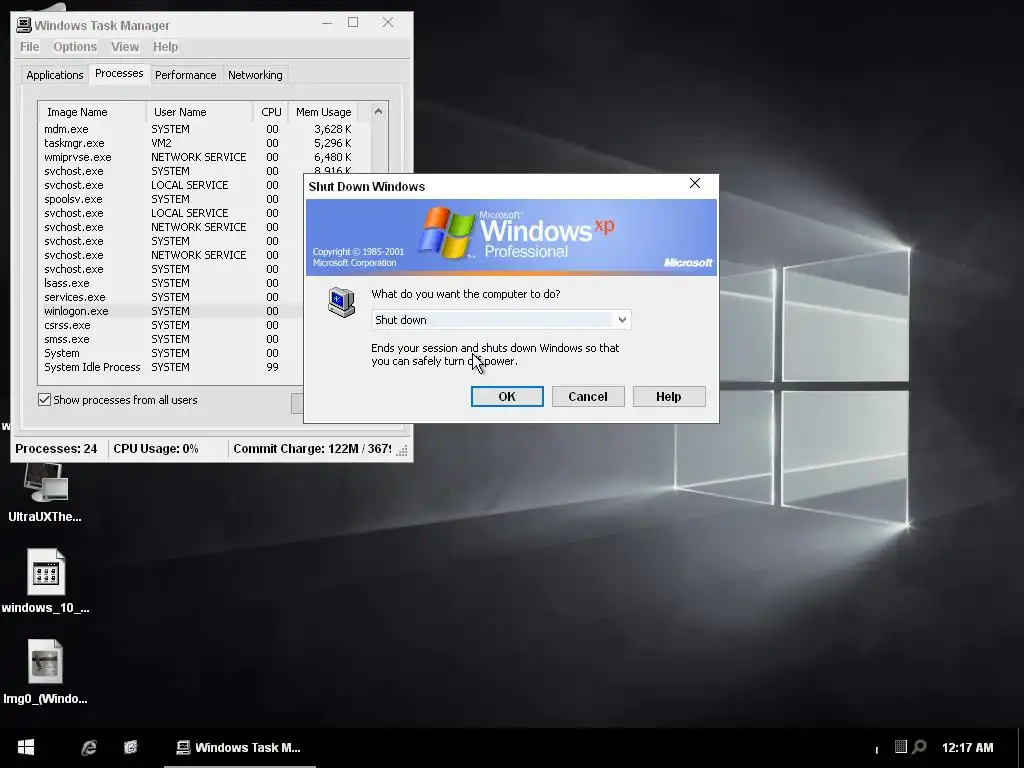
Task: Open Task Manager Options menu
Action: click(75, 46)
